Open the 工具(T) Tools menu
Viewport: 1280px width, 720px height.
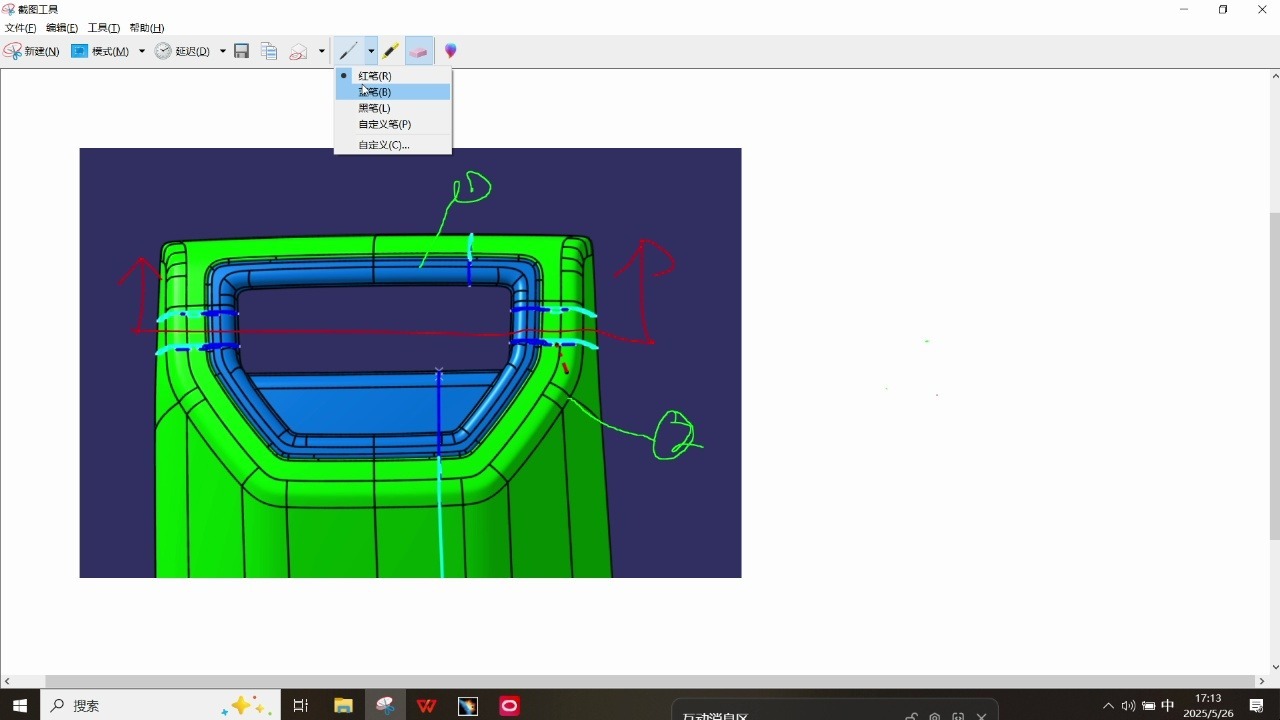104,28
